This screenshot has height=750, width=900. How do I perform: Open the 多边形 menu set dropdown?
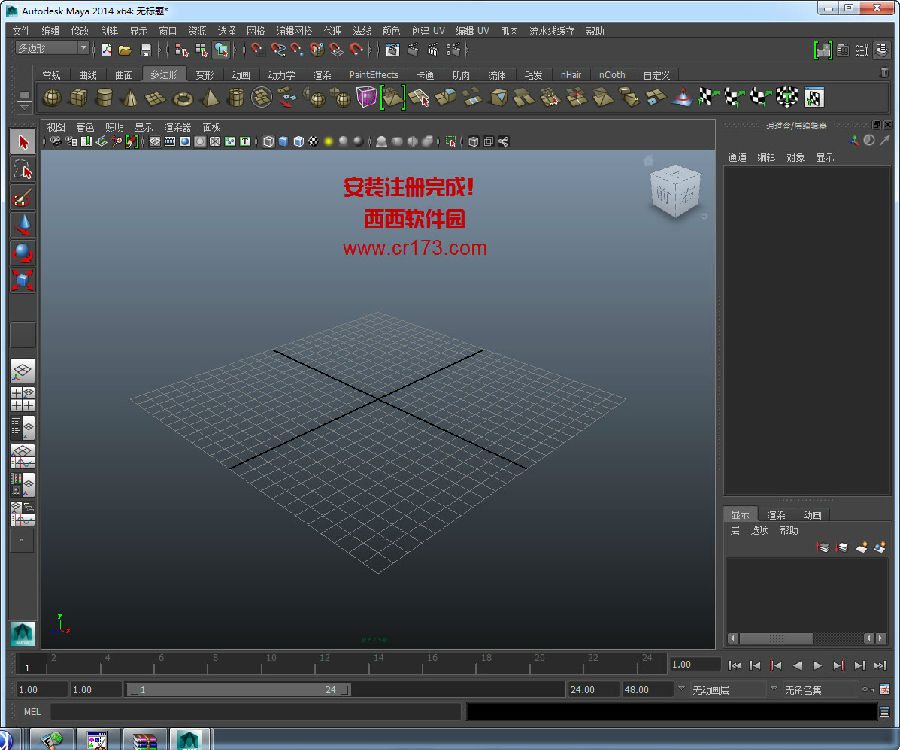click(52, 48)
